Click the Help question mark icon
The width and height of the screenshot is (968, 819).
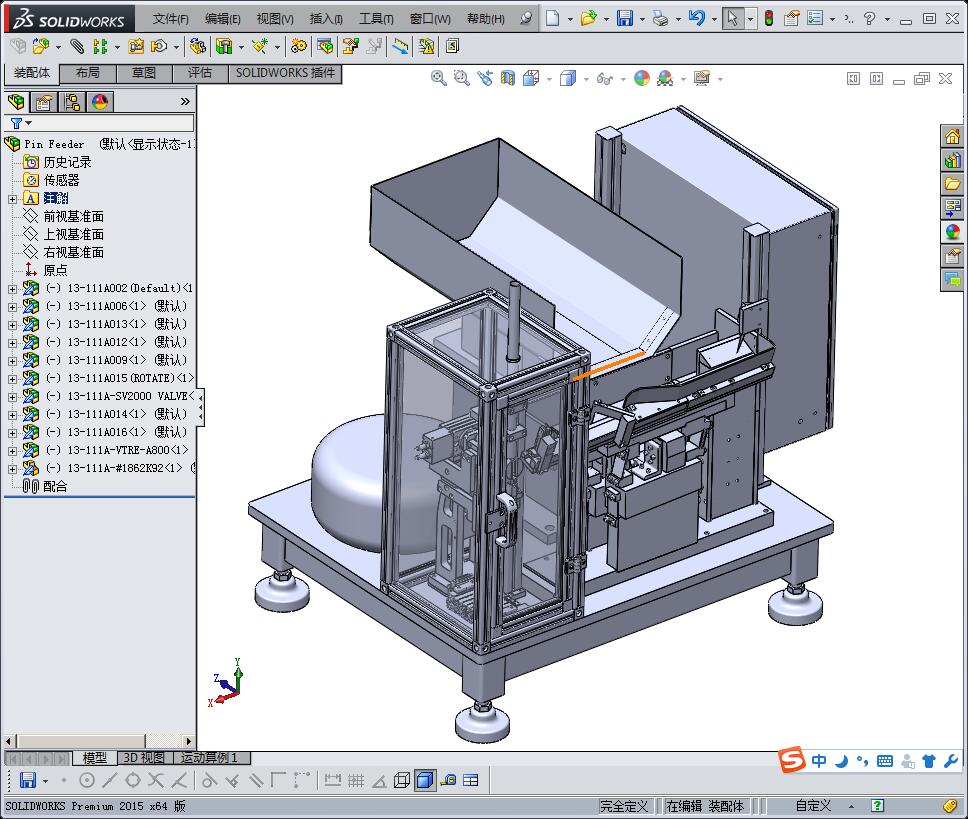point(869,19)
